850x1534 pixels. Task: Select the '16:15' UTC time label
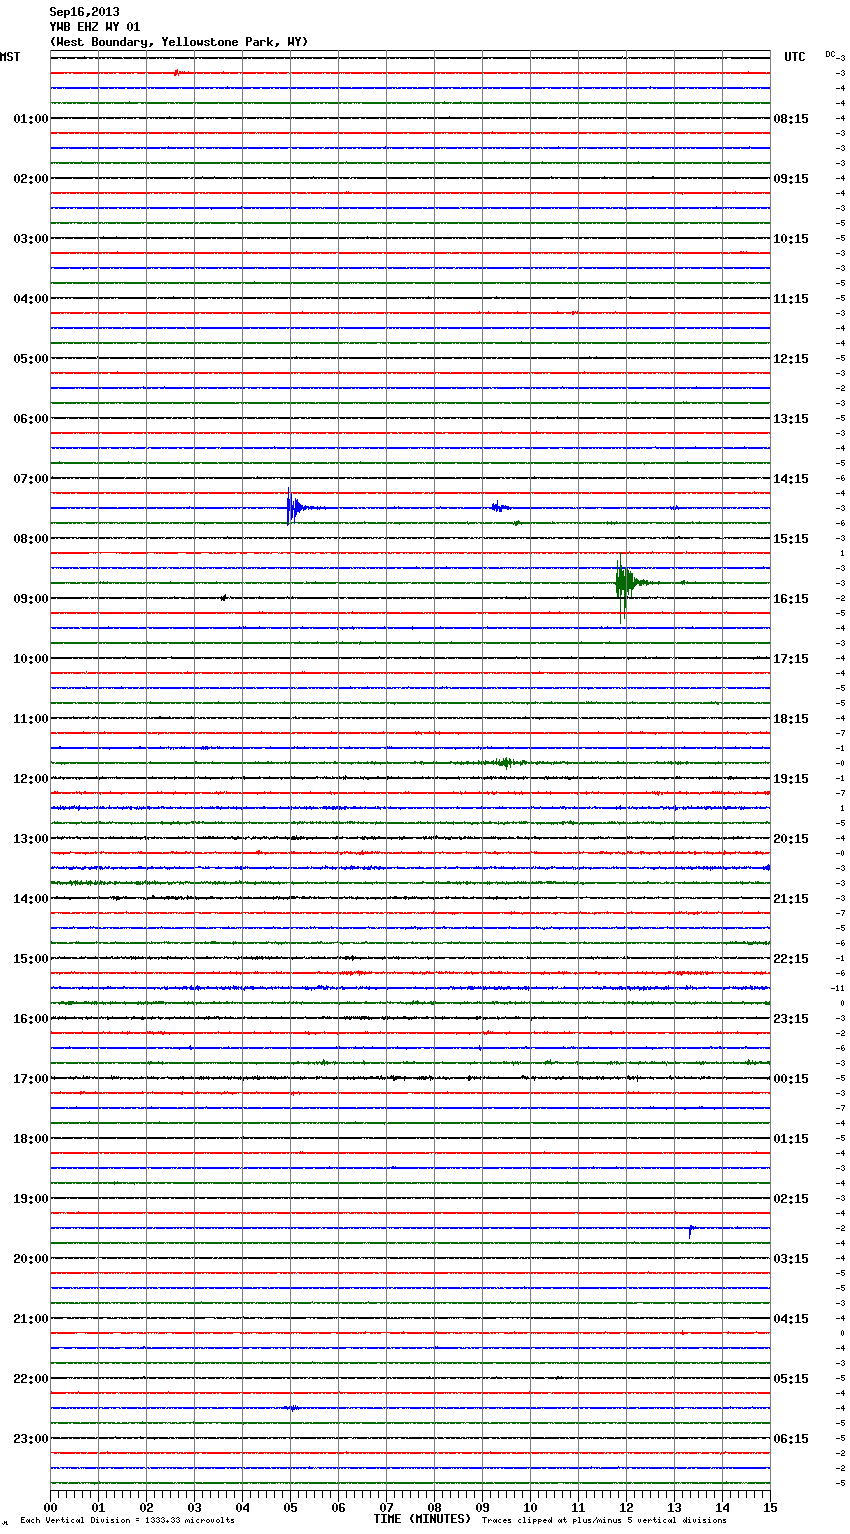[x=791, y=599]
